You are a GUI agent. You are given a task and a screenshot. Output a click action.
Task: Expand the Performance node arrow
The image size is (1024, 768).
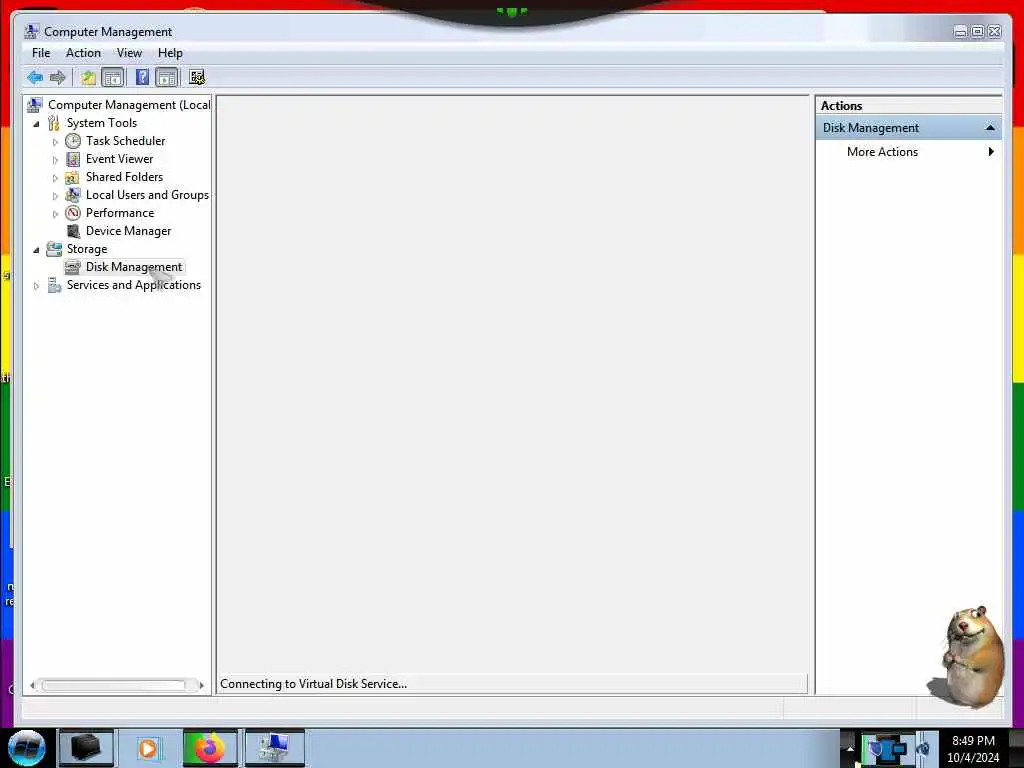tap(55, 214)
